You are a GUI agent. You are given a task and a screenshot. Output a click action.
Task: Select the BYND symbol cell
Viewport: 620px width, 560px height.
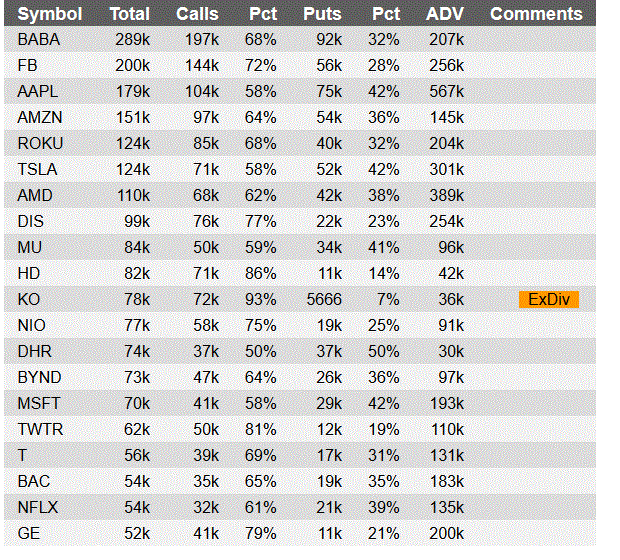click(x=39, y=378)
